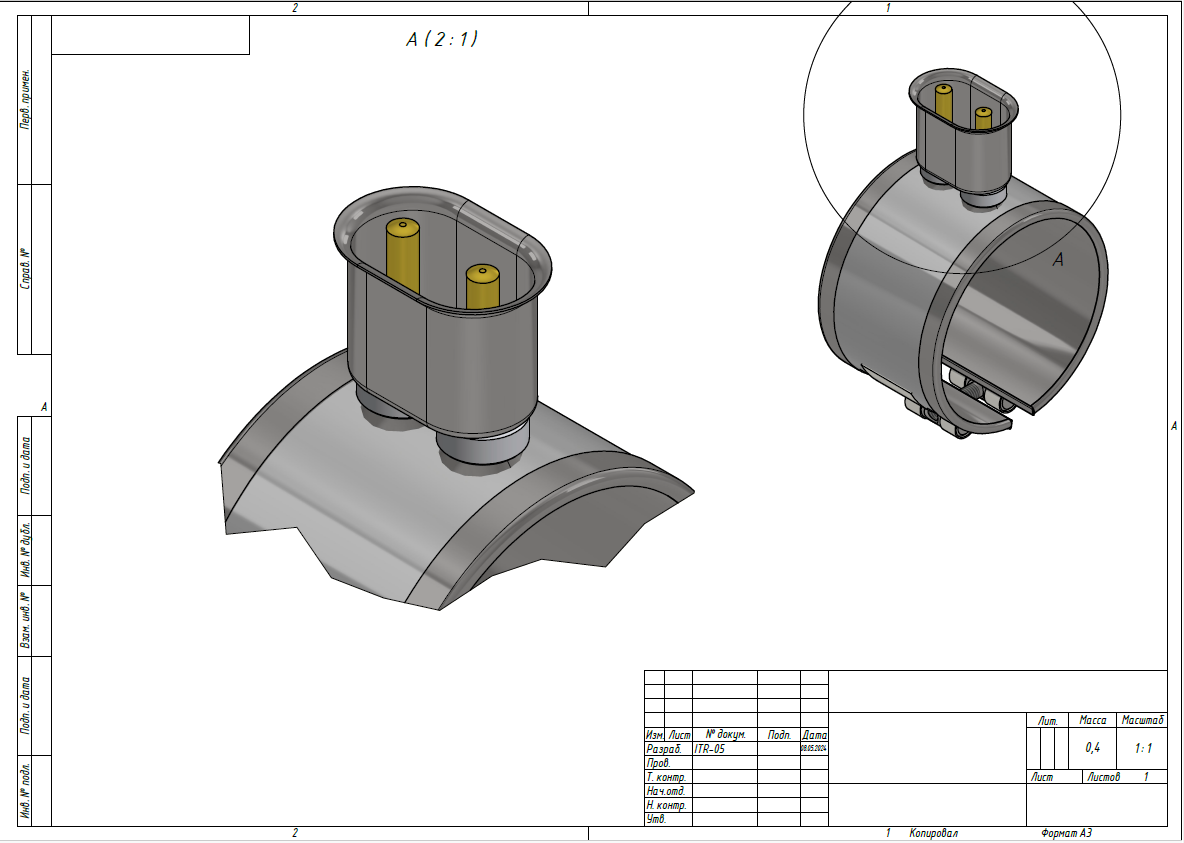
Task: Click the full clamp assembly isometric view
Action: tap(964, 254)
